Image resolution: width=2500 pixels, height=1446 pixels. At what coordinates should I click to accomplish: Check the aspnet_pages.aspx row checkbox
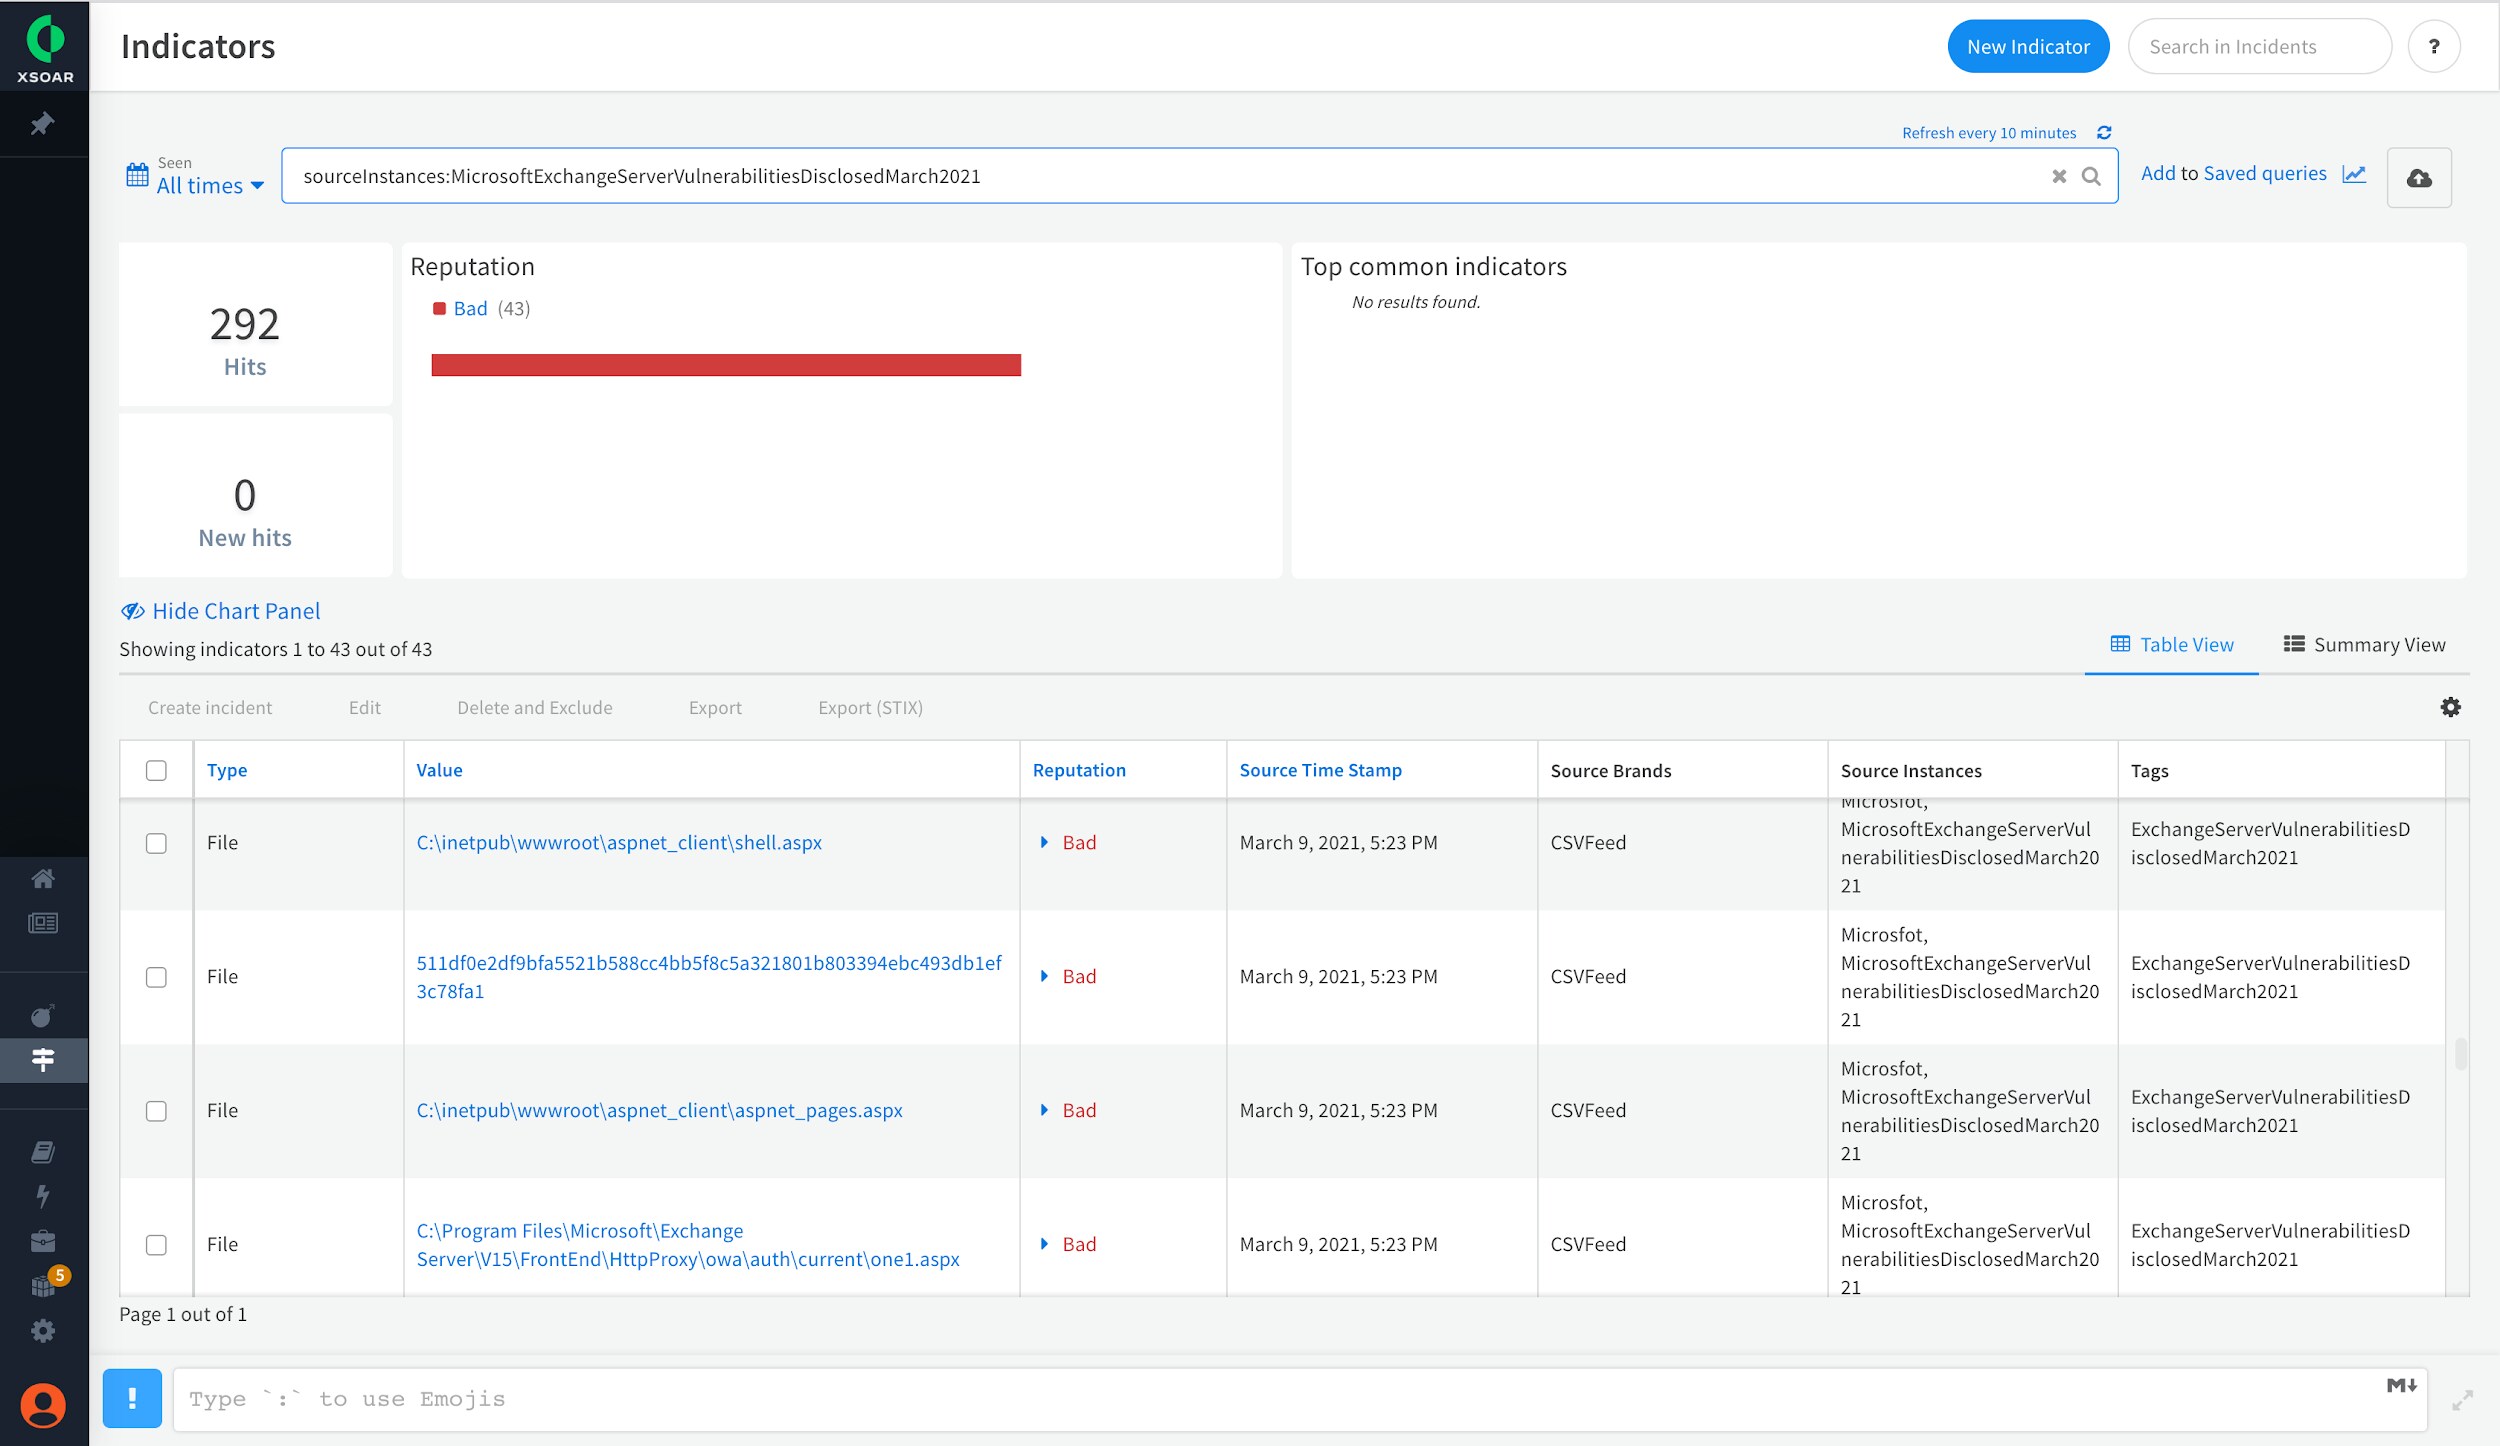tap(156, 1111)
